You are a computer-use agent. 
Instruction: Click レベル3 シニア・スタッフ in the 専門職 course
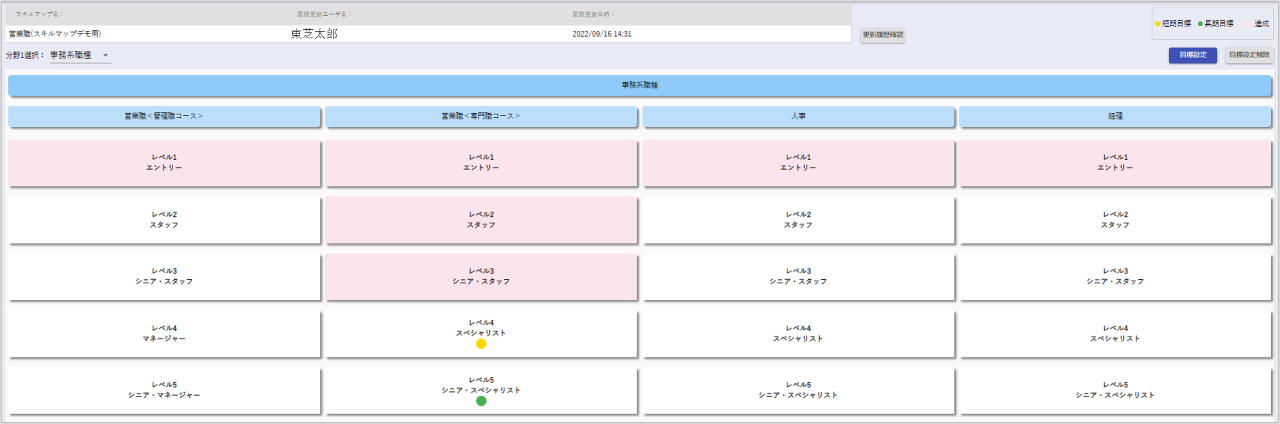pyautogui.click(x=481, y=276)
